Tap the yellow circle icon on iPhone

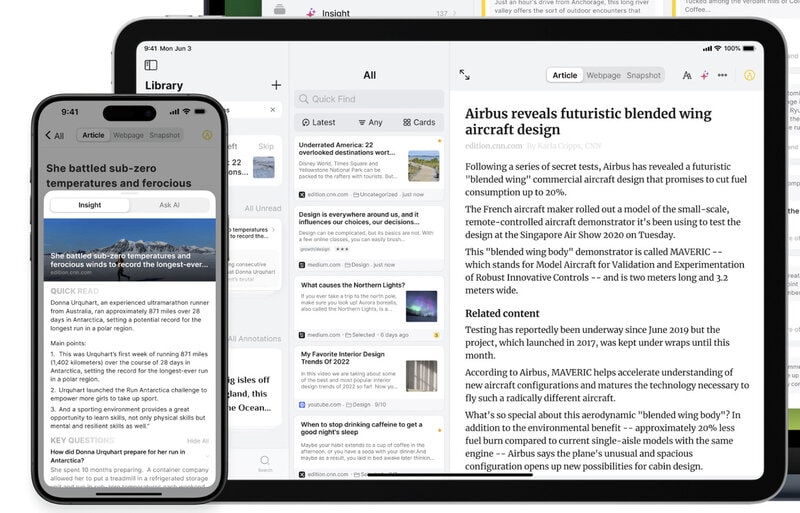[207, 135]
